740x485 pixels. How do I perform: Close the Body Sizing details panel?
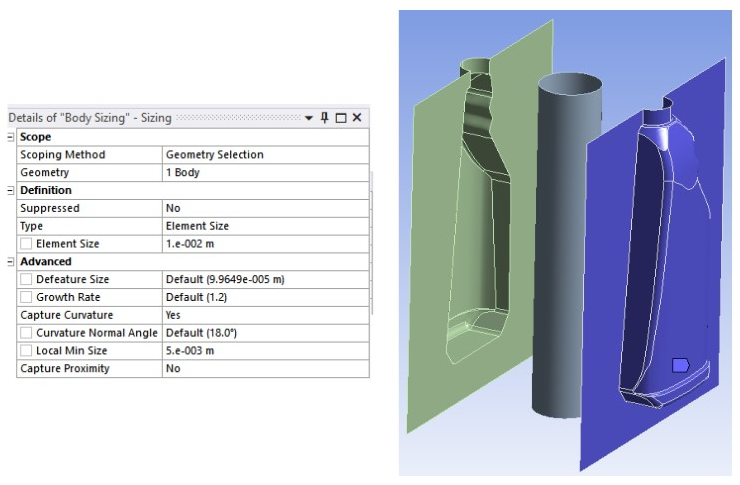coord(357,118)
